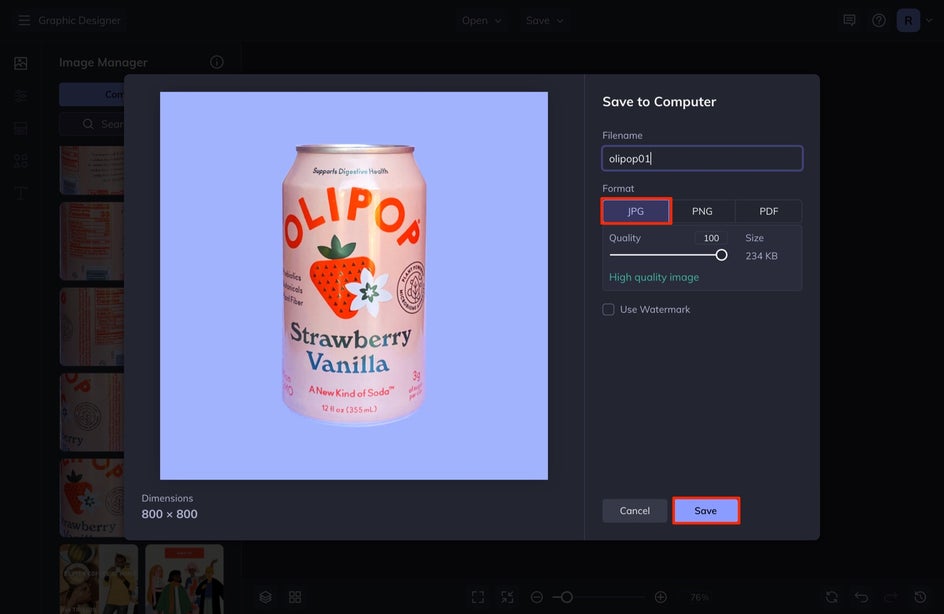Open the feedback chat icon

[x=849, y=20]
